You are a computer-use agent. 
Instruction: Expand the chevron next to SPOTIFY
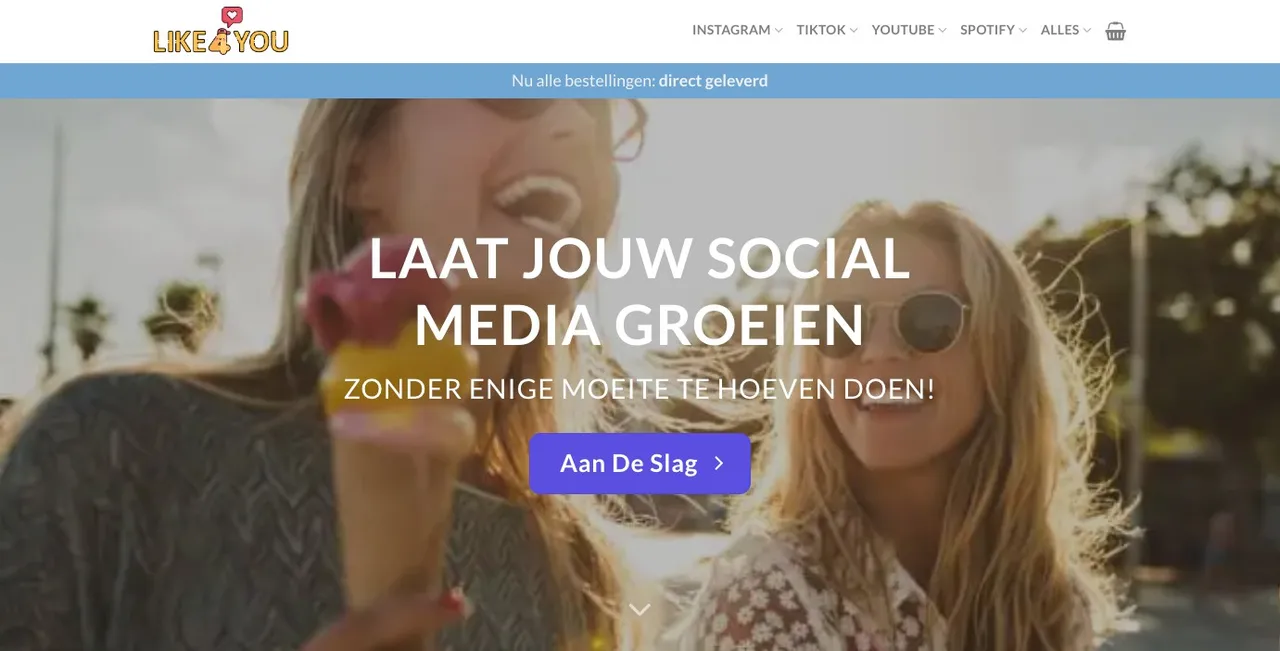[x=1022, y=31]
